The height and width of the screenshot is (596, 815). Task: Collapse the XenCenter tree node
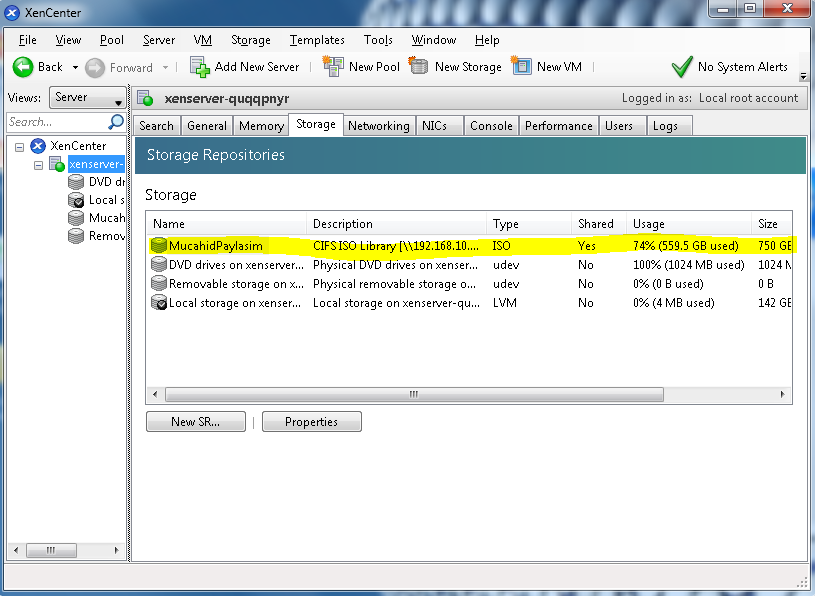(20, 147)
